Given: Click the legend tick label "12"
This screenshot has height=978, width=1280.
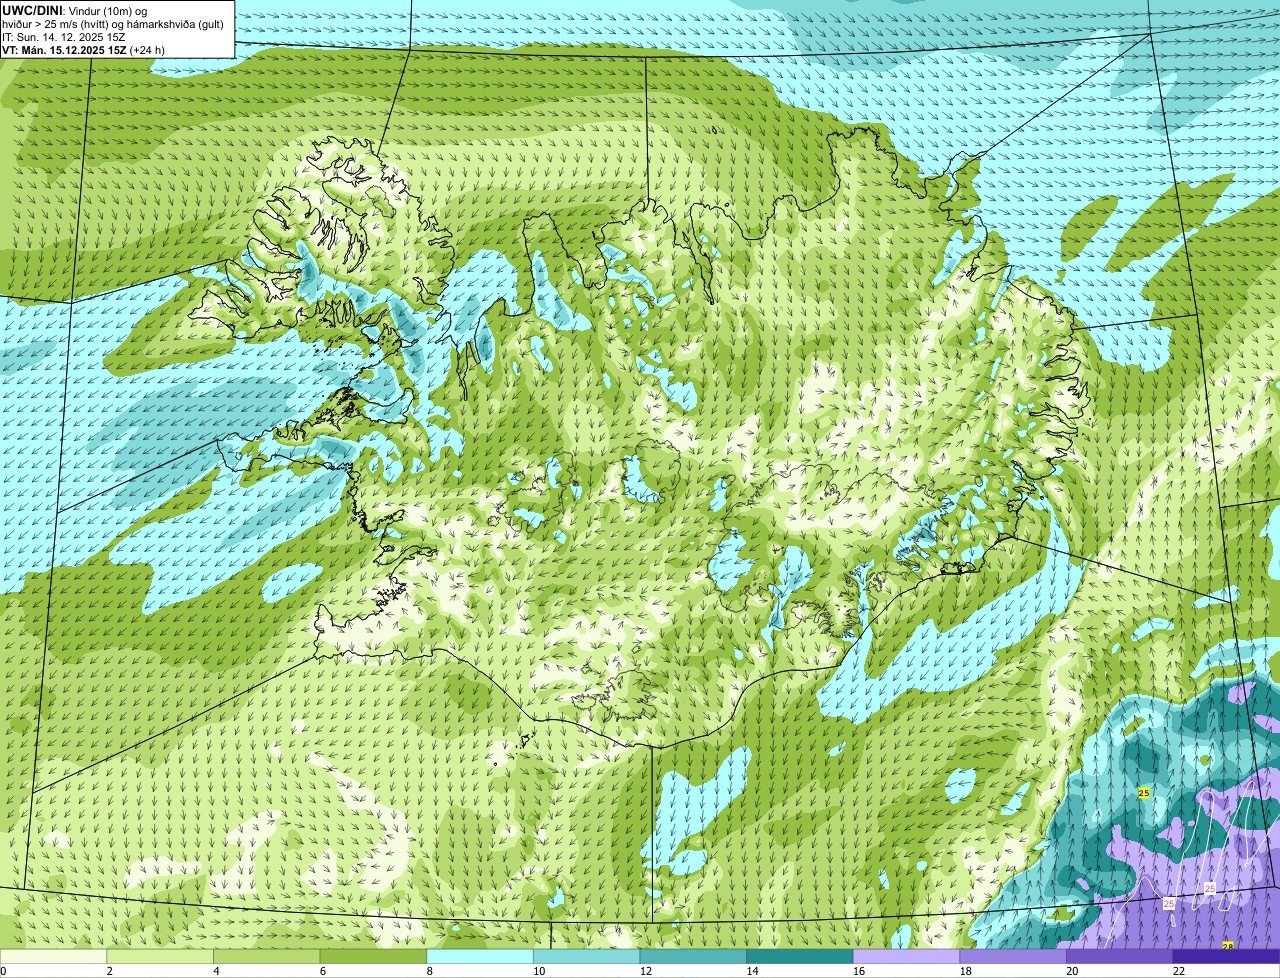Looking at the screenshot, I should click(646, 971).
